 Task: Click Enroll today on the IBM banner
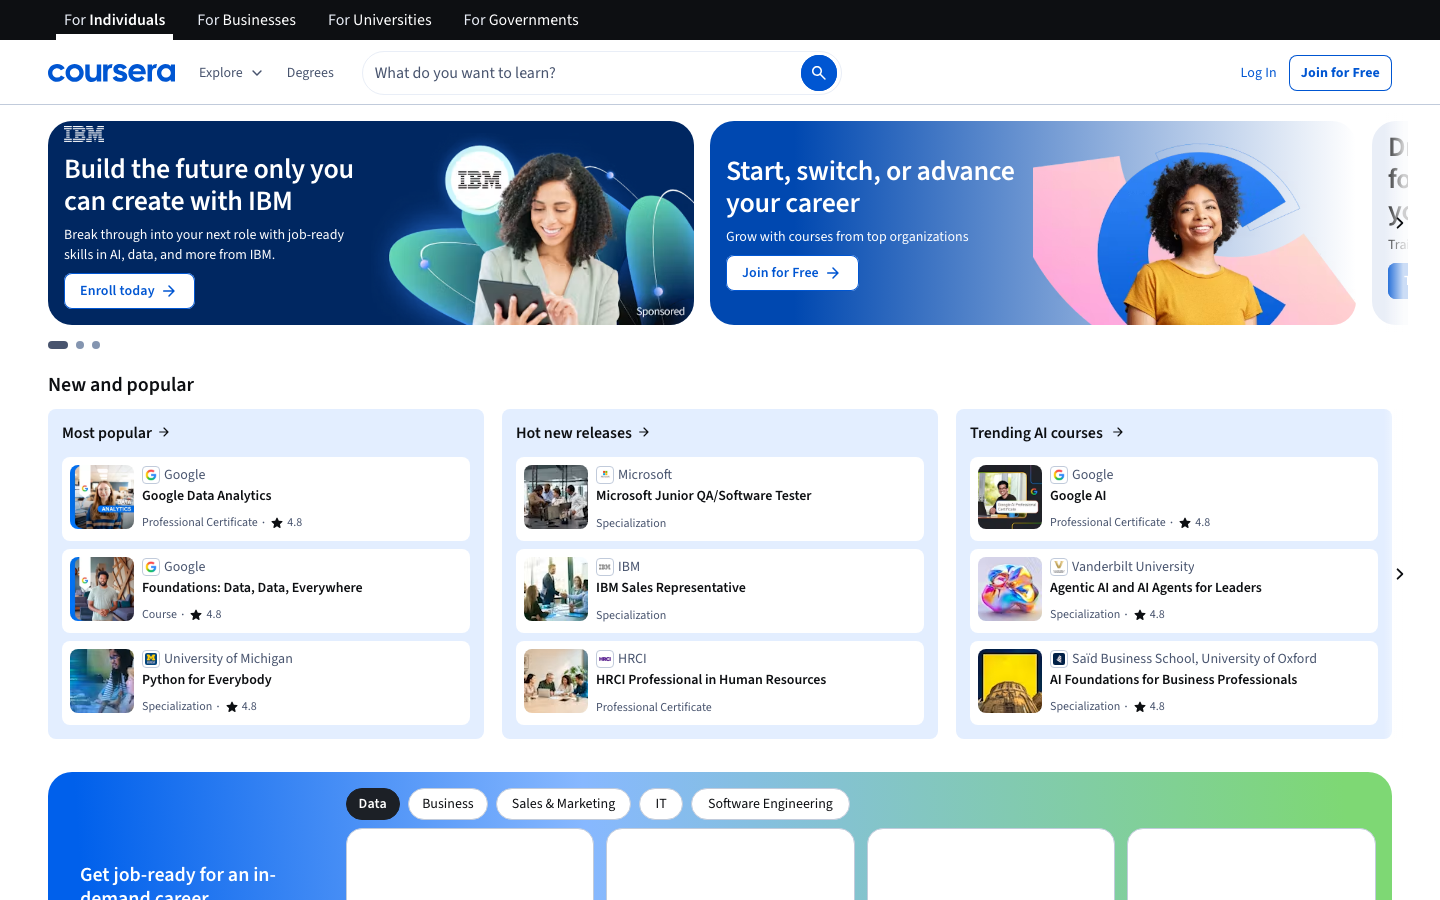coord(129,291)
